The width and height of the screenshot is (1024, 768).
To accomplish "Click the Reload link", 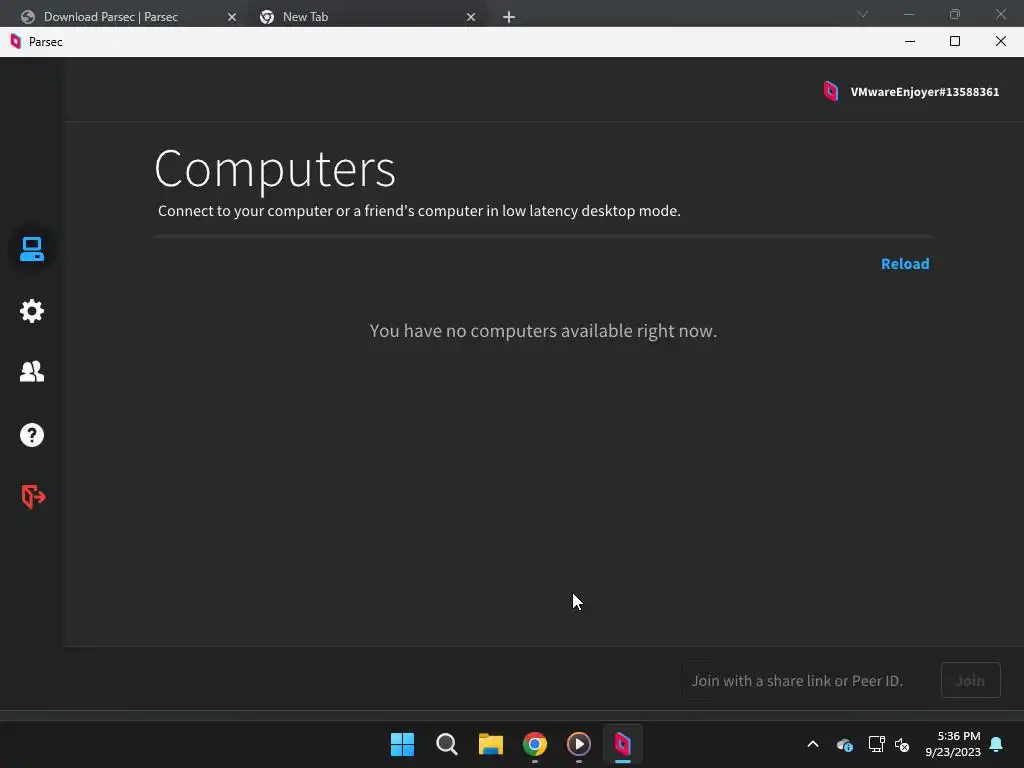I will tap(904, 264).
